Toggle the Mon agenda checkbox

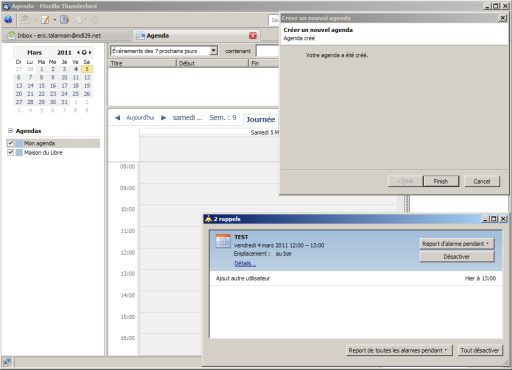coord(10,143)
